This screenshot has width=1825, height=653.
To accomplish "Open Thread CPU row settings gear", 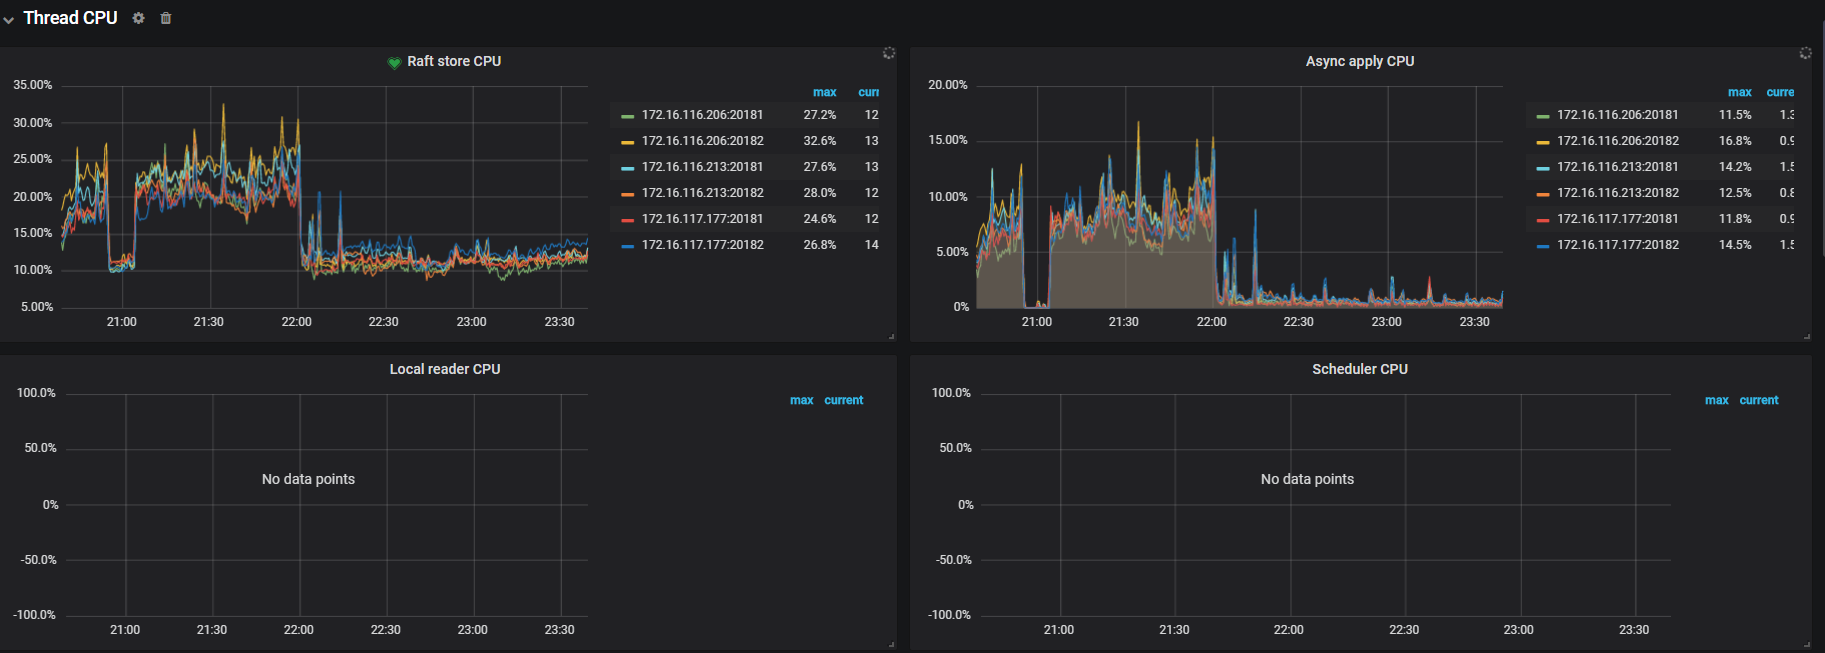I will pos(139,18).
